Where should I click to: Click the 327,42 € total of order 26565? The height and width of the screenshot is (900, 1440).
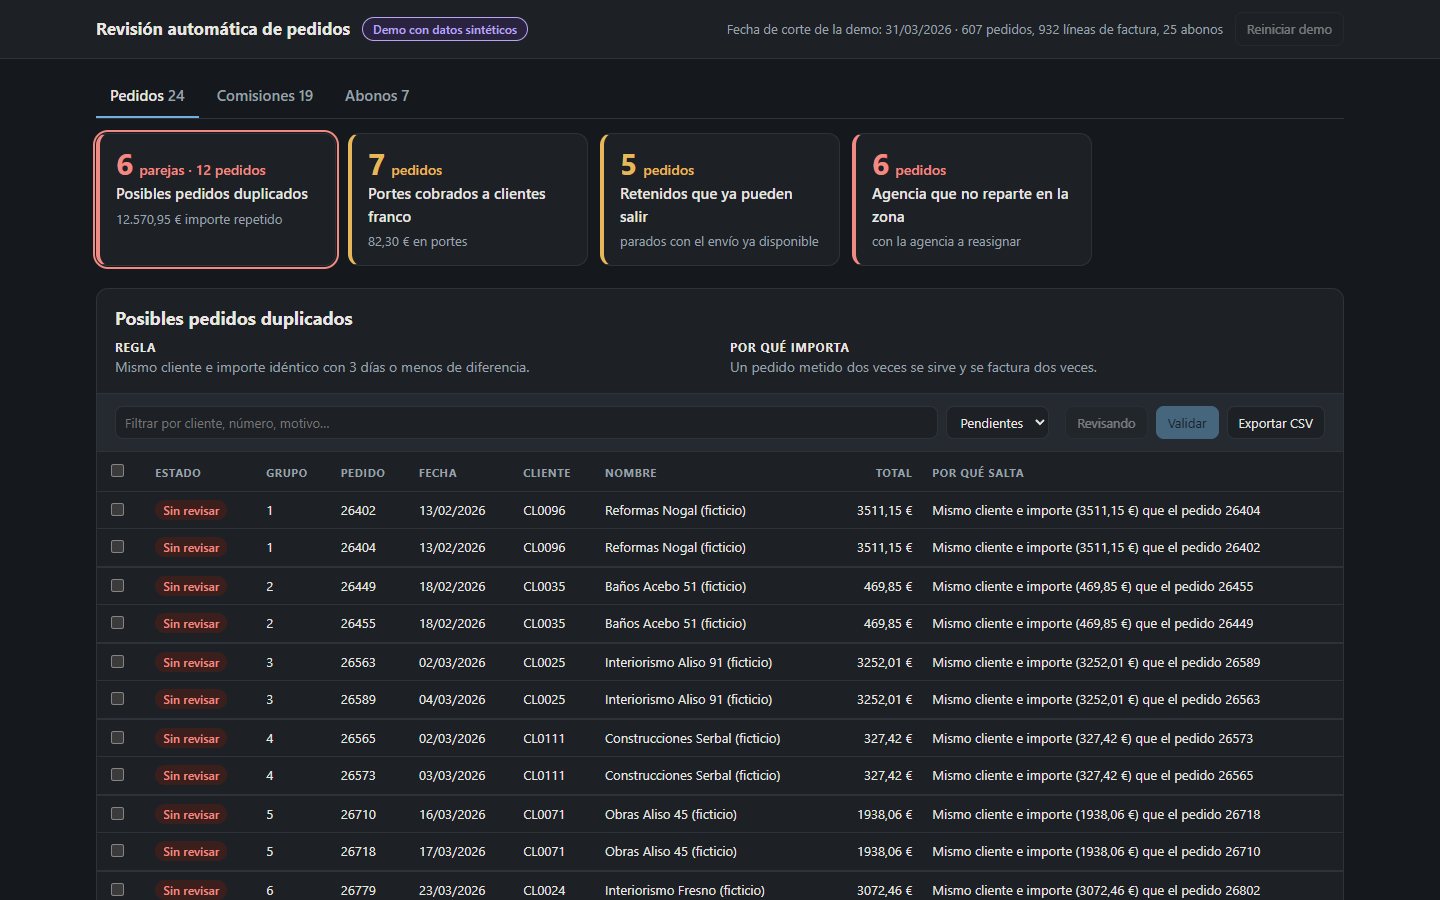coord(888,738)
